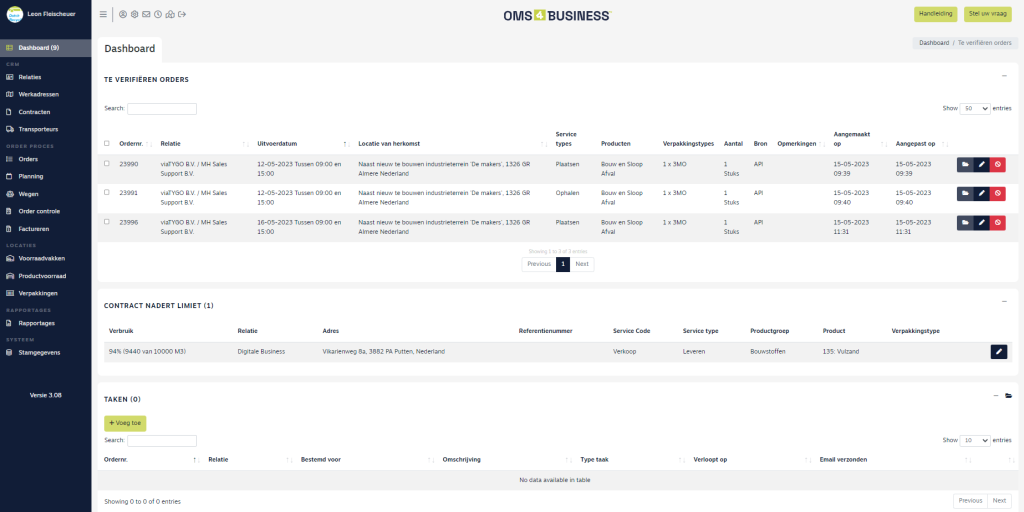
Task: Toggle the hamburger sidebar menu
Action: pos(104,14)
